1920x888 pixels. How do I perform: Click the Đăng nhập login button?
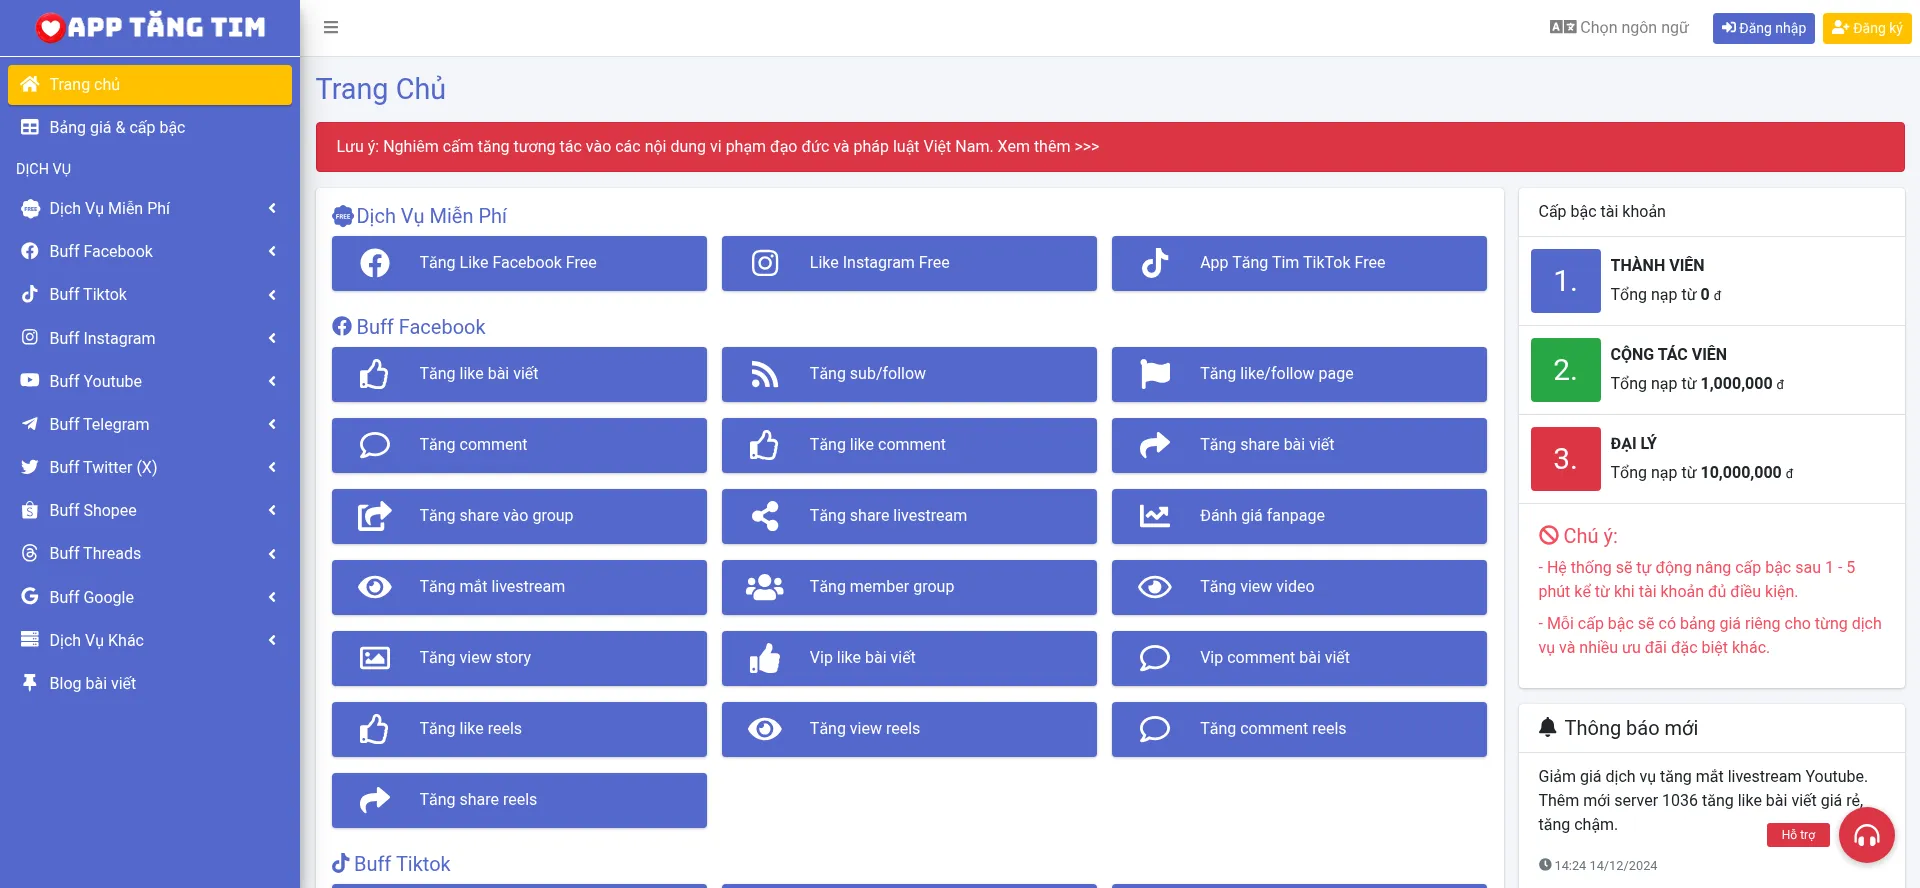(1763, 28)
